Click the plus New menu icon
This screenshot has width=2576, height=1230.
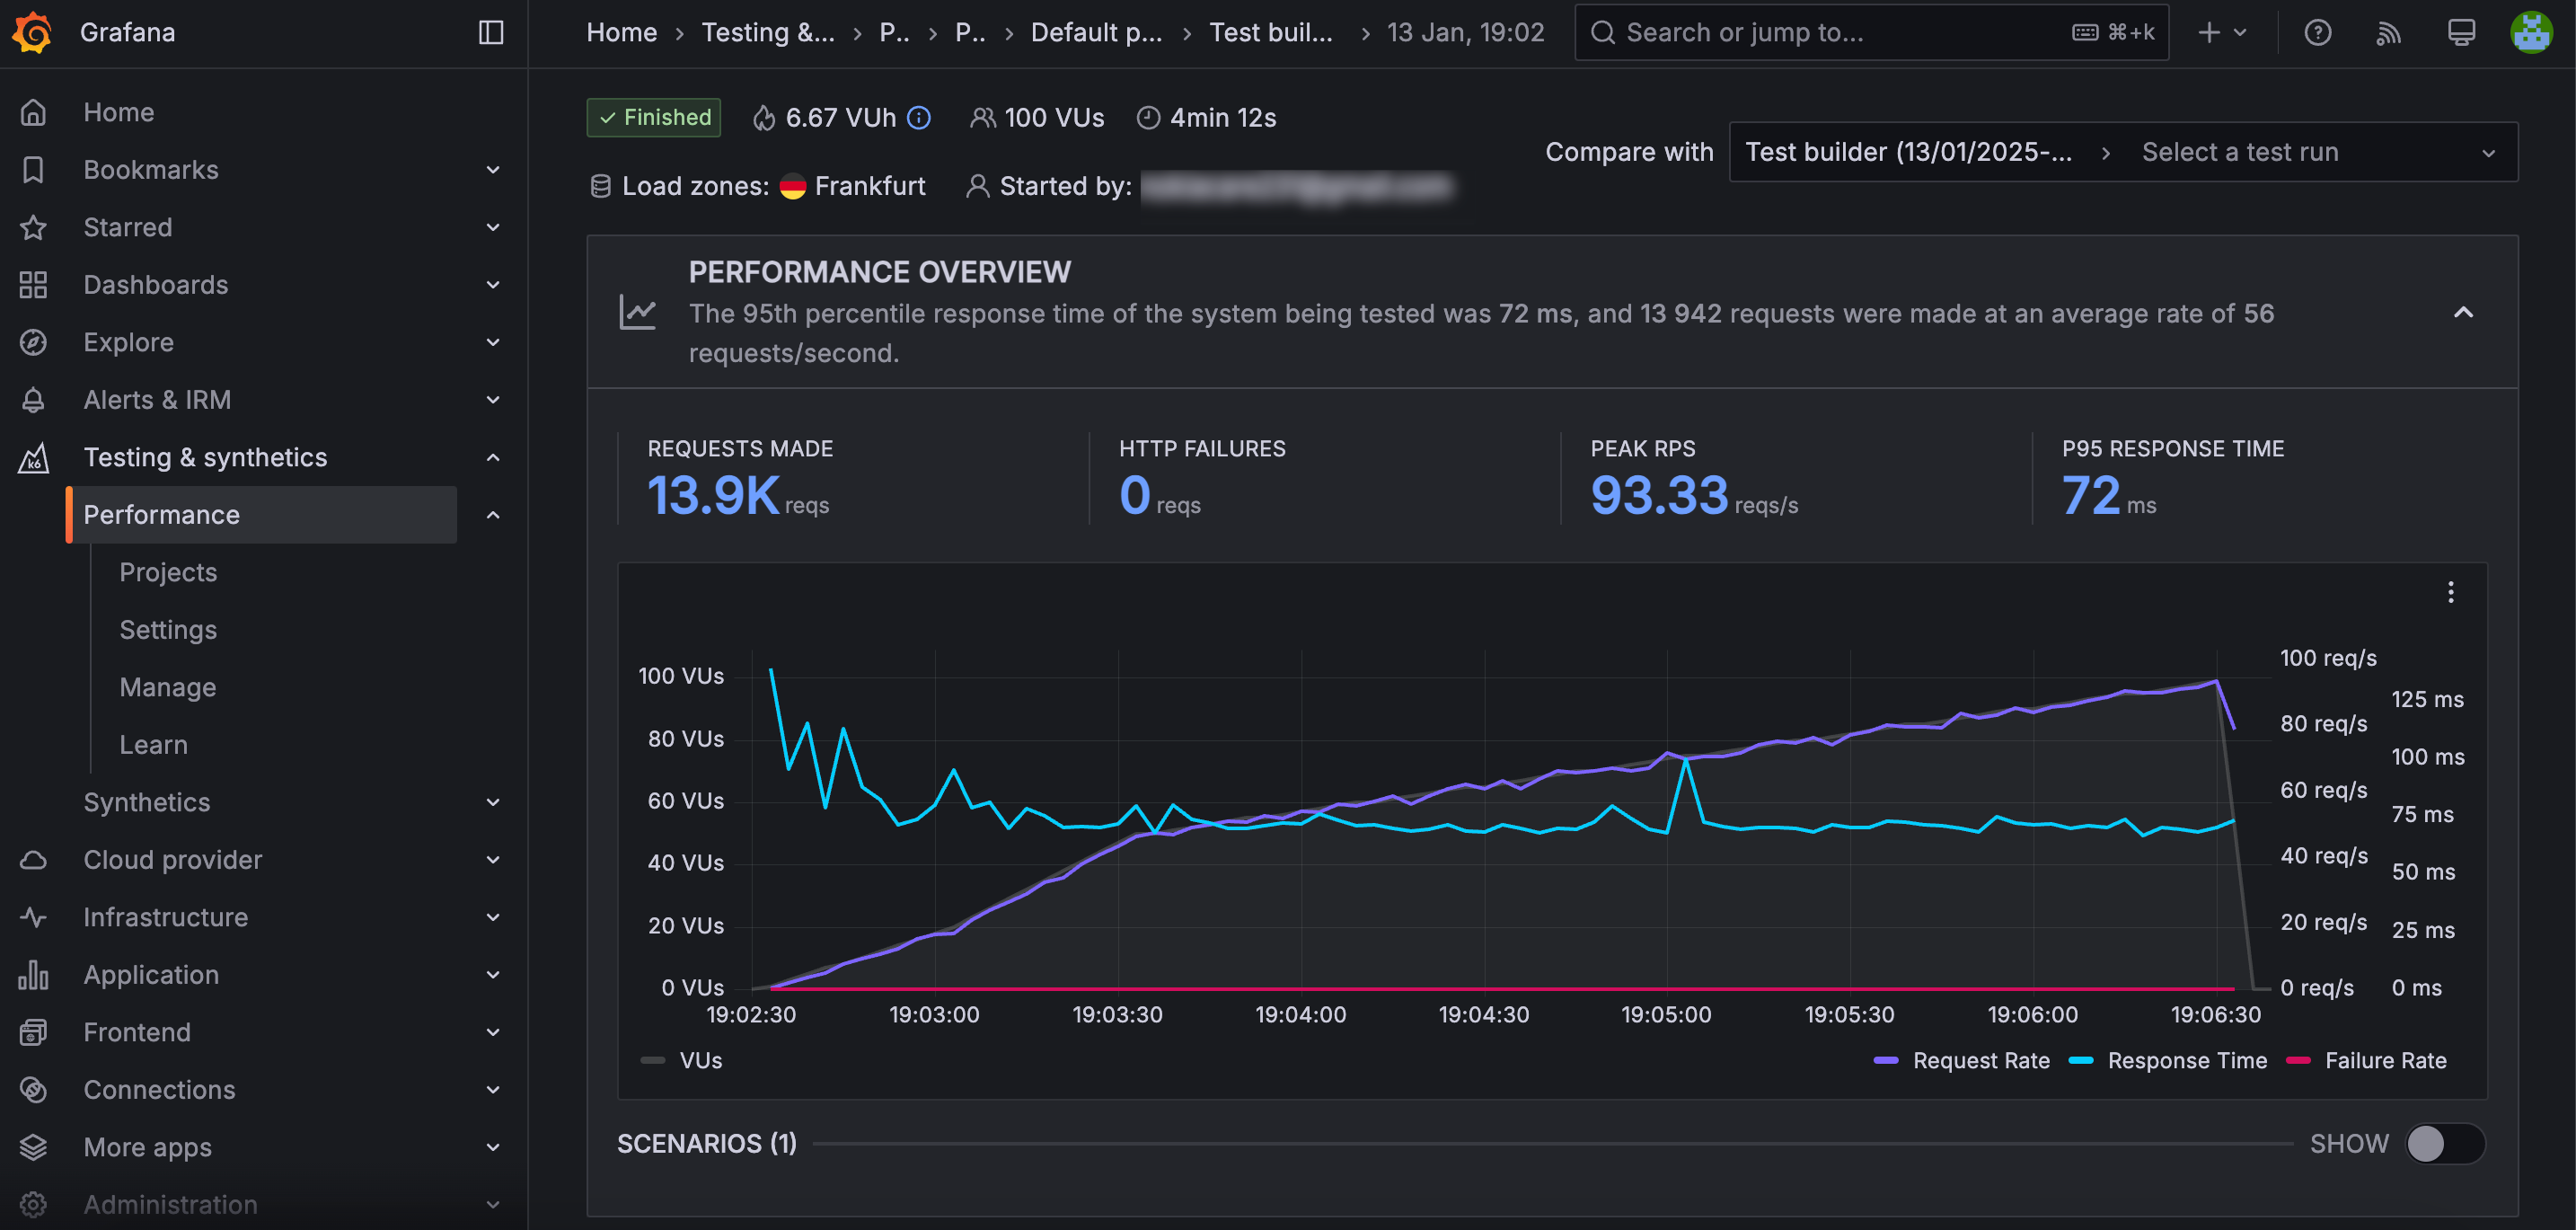click(x=2222, y=32)
